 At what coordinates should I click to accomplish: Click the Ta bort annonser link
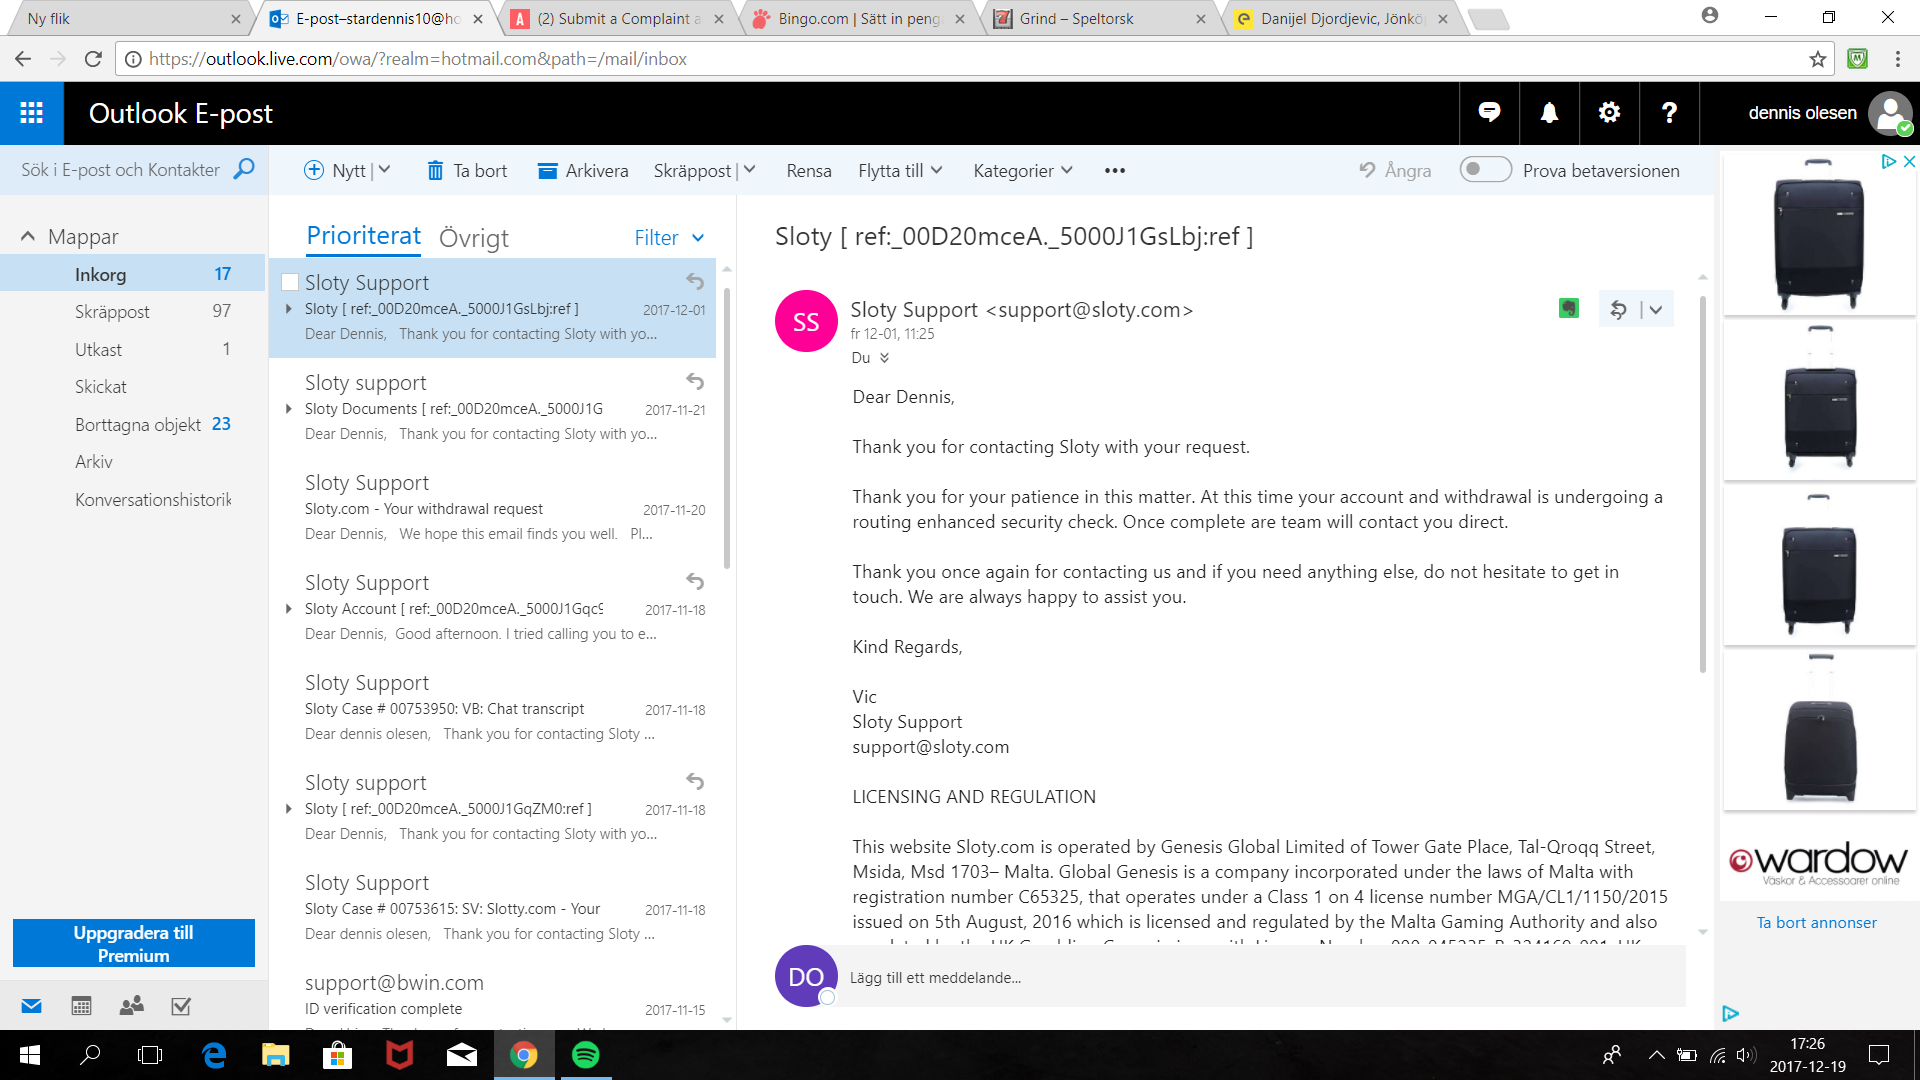pyautogui.click(x=1816, y=922)
